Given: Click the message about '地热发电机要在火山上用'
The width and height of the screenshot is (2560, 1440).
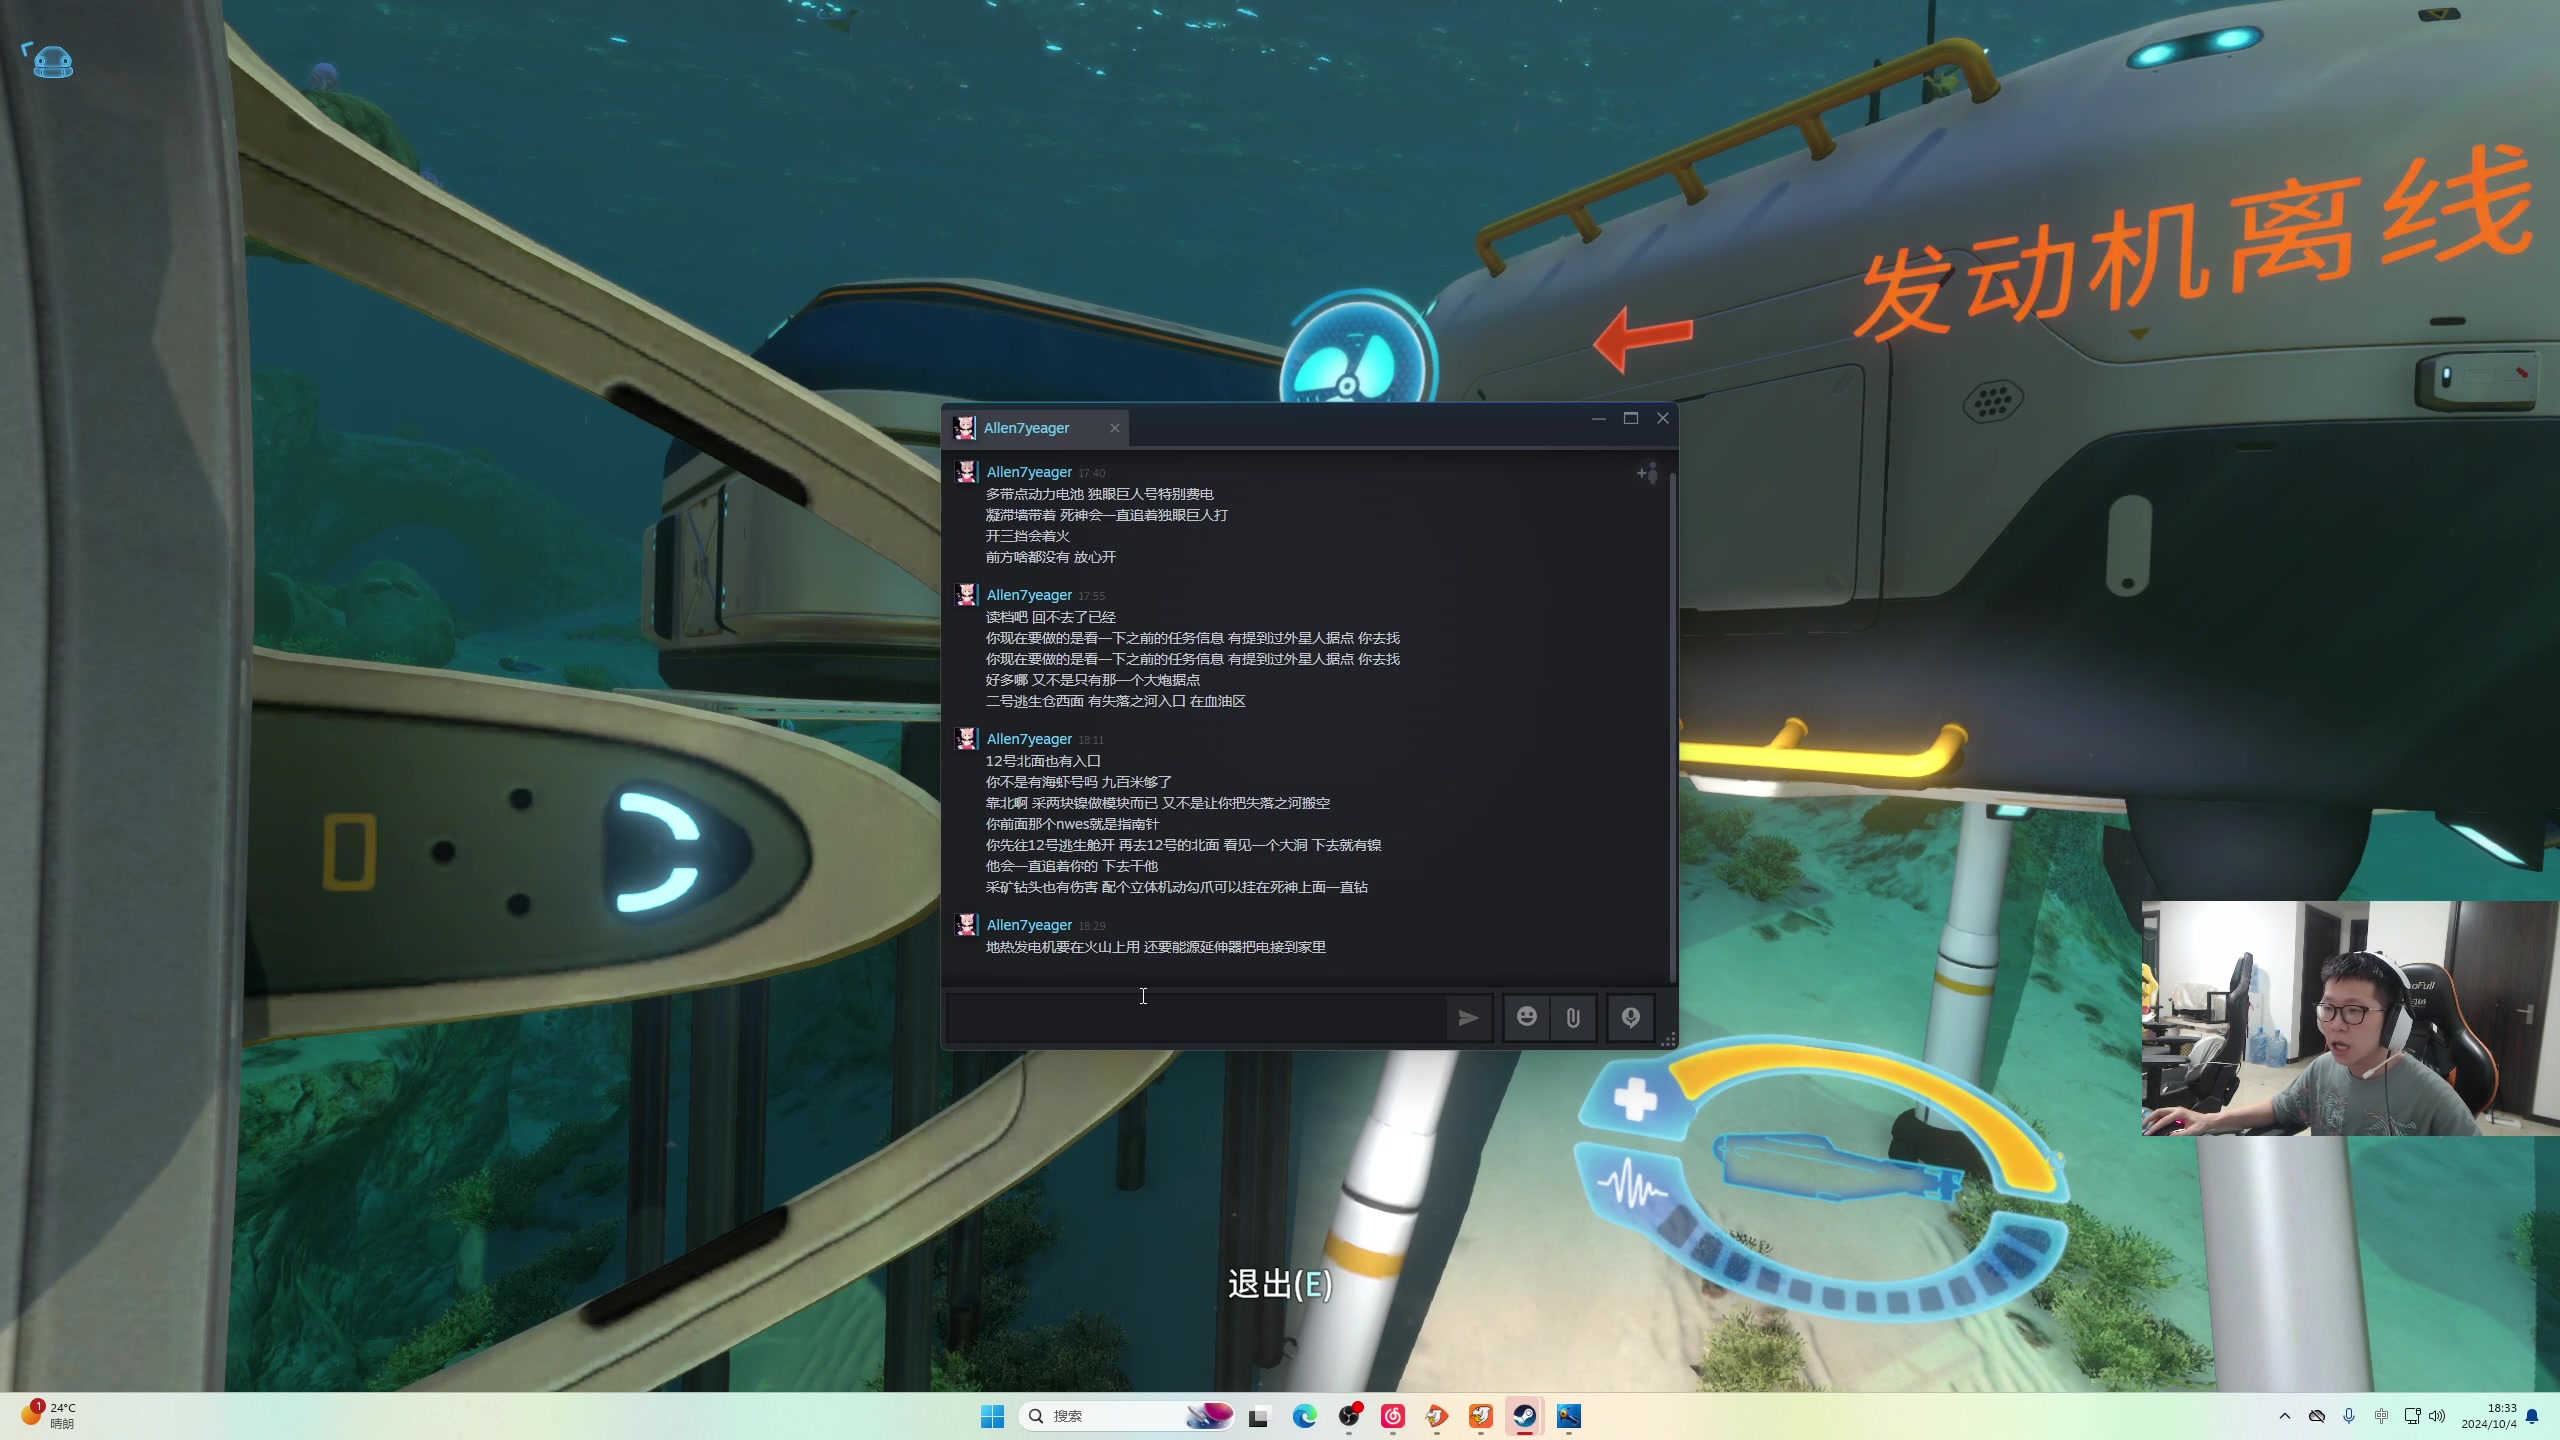Looking at the screenshot, I should [x=1155, y=947].
